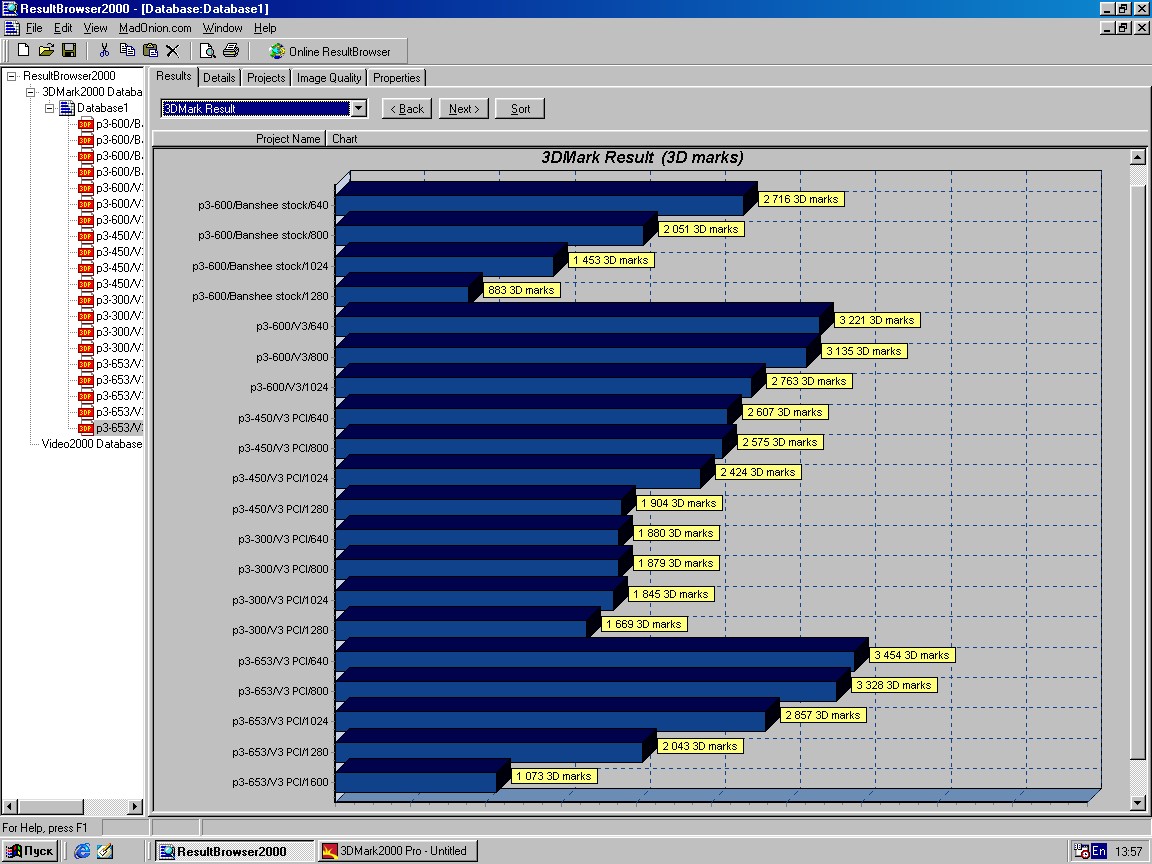
Task: Collapse the Database1 tree node
Action: coord(50,108)
